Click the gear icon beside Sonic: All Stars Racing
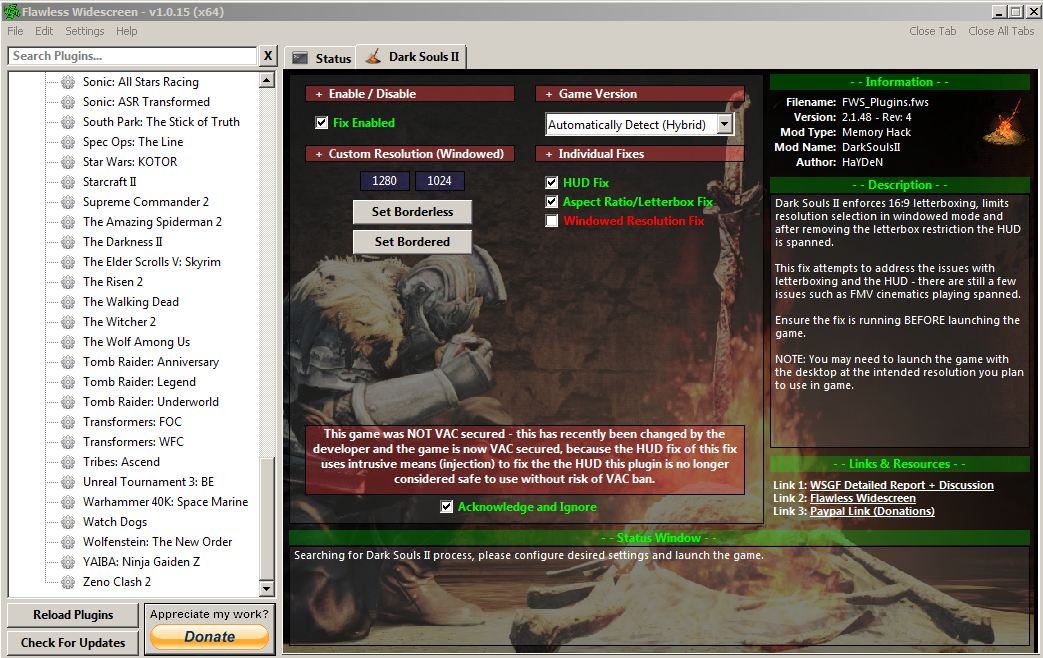 68,82
